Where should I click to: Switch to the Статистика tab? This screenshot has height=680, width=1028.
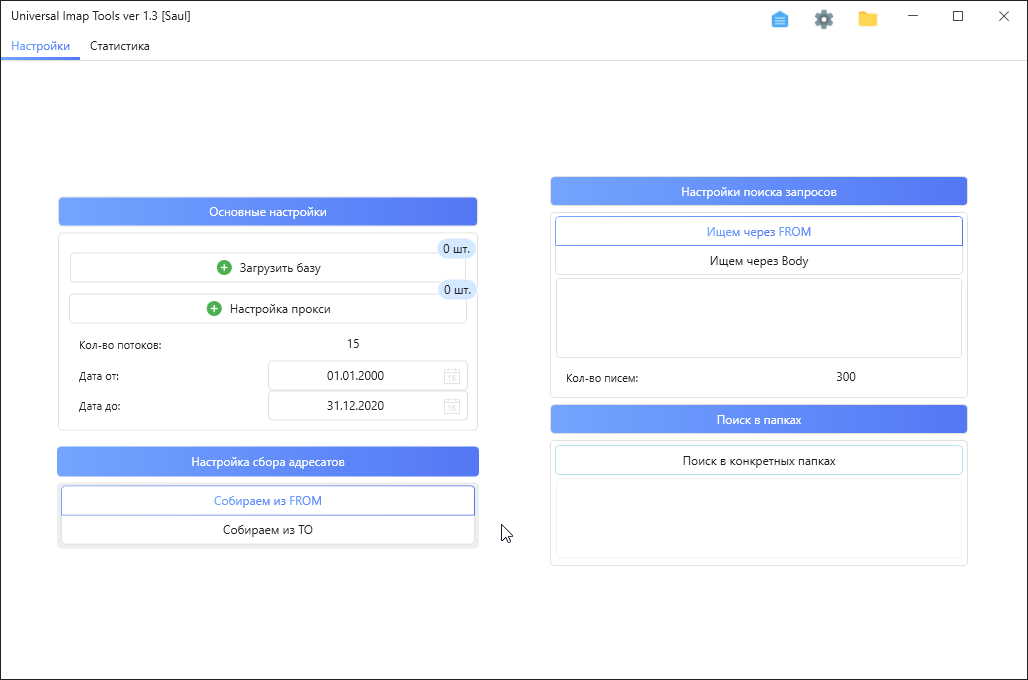pos(120,46)
